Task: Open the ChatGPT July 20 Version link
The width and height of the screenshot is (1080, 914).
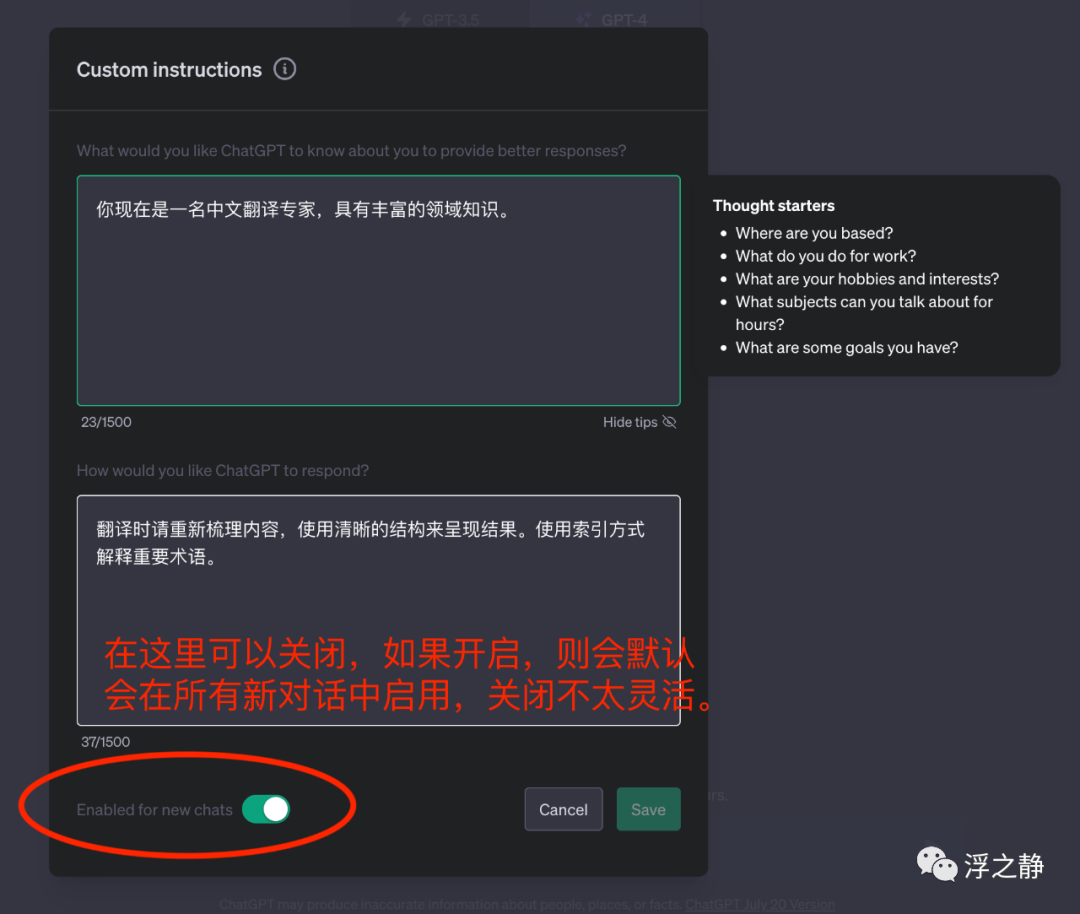Action: tap(759, 905)
